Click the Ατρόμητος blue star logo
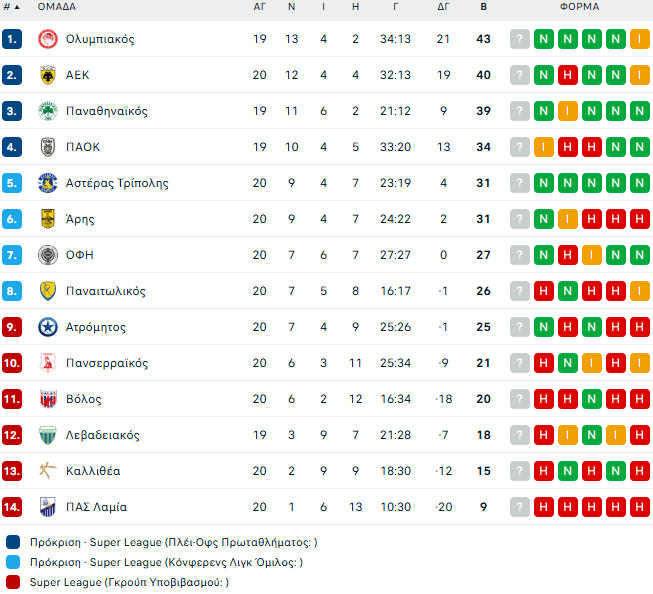The image size is (653, 594). click(x=47, y=327)
